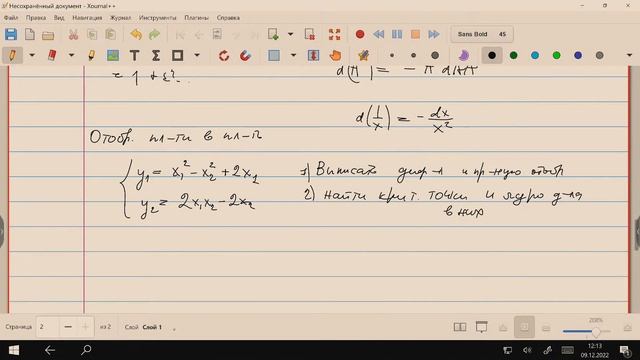Screen dimensions: 640x360
Task: Choose the fine line thickness
Action: click(x=392, y=56)
